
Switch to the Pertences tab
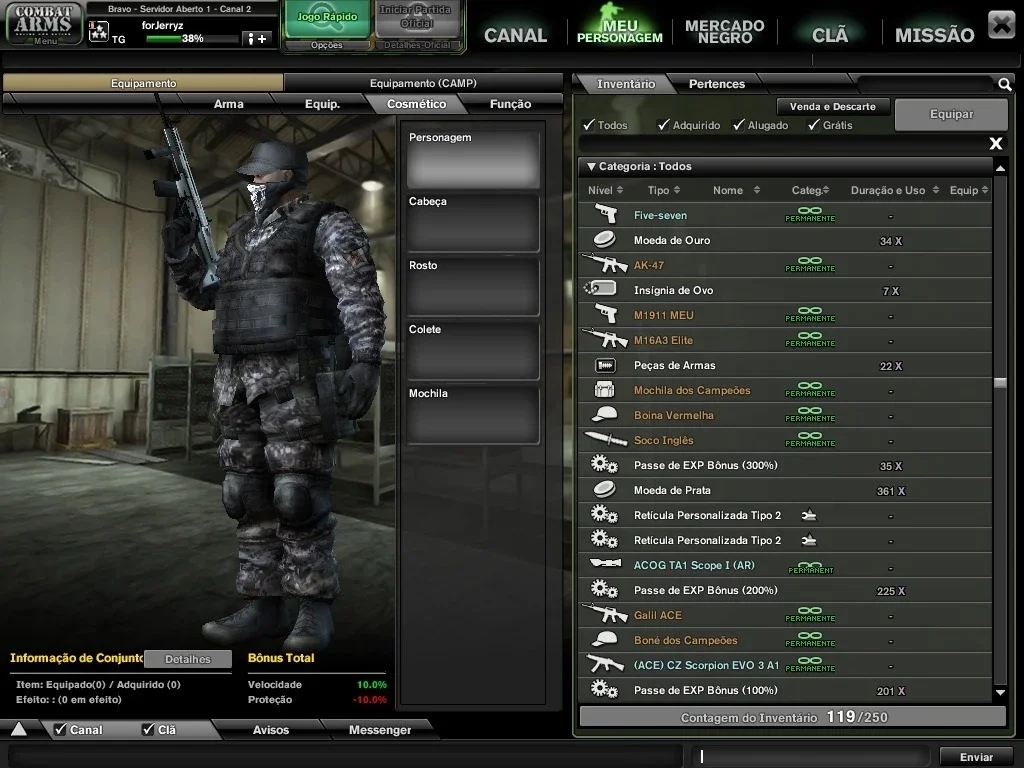point(716,84)
